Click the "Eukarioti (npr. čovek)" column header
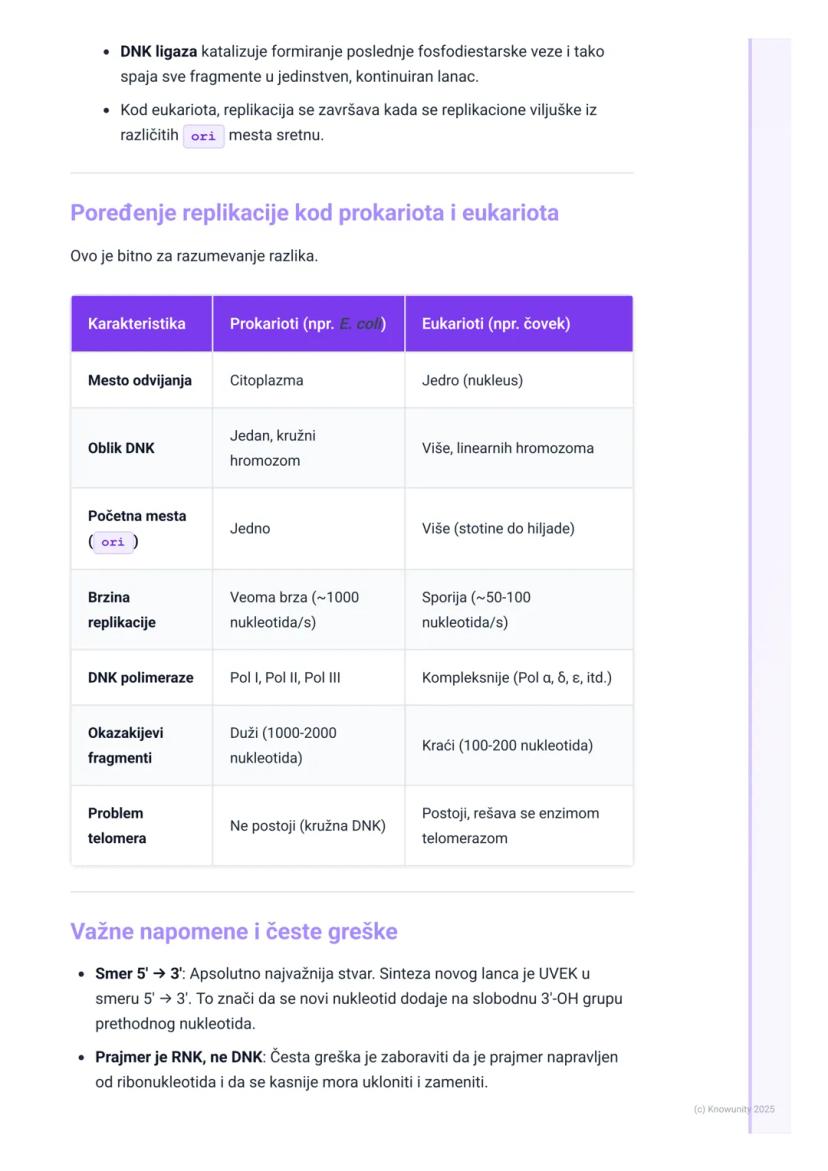The width and height of the screenshot is (828, 1171). pyautogui.click(x=495, y=324)
